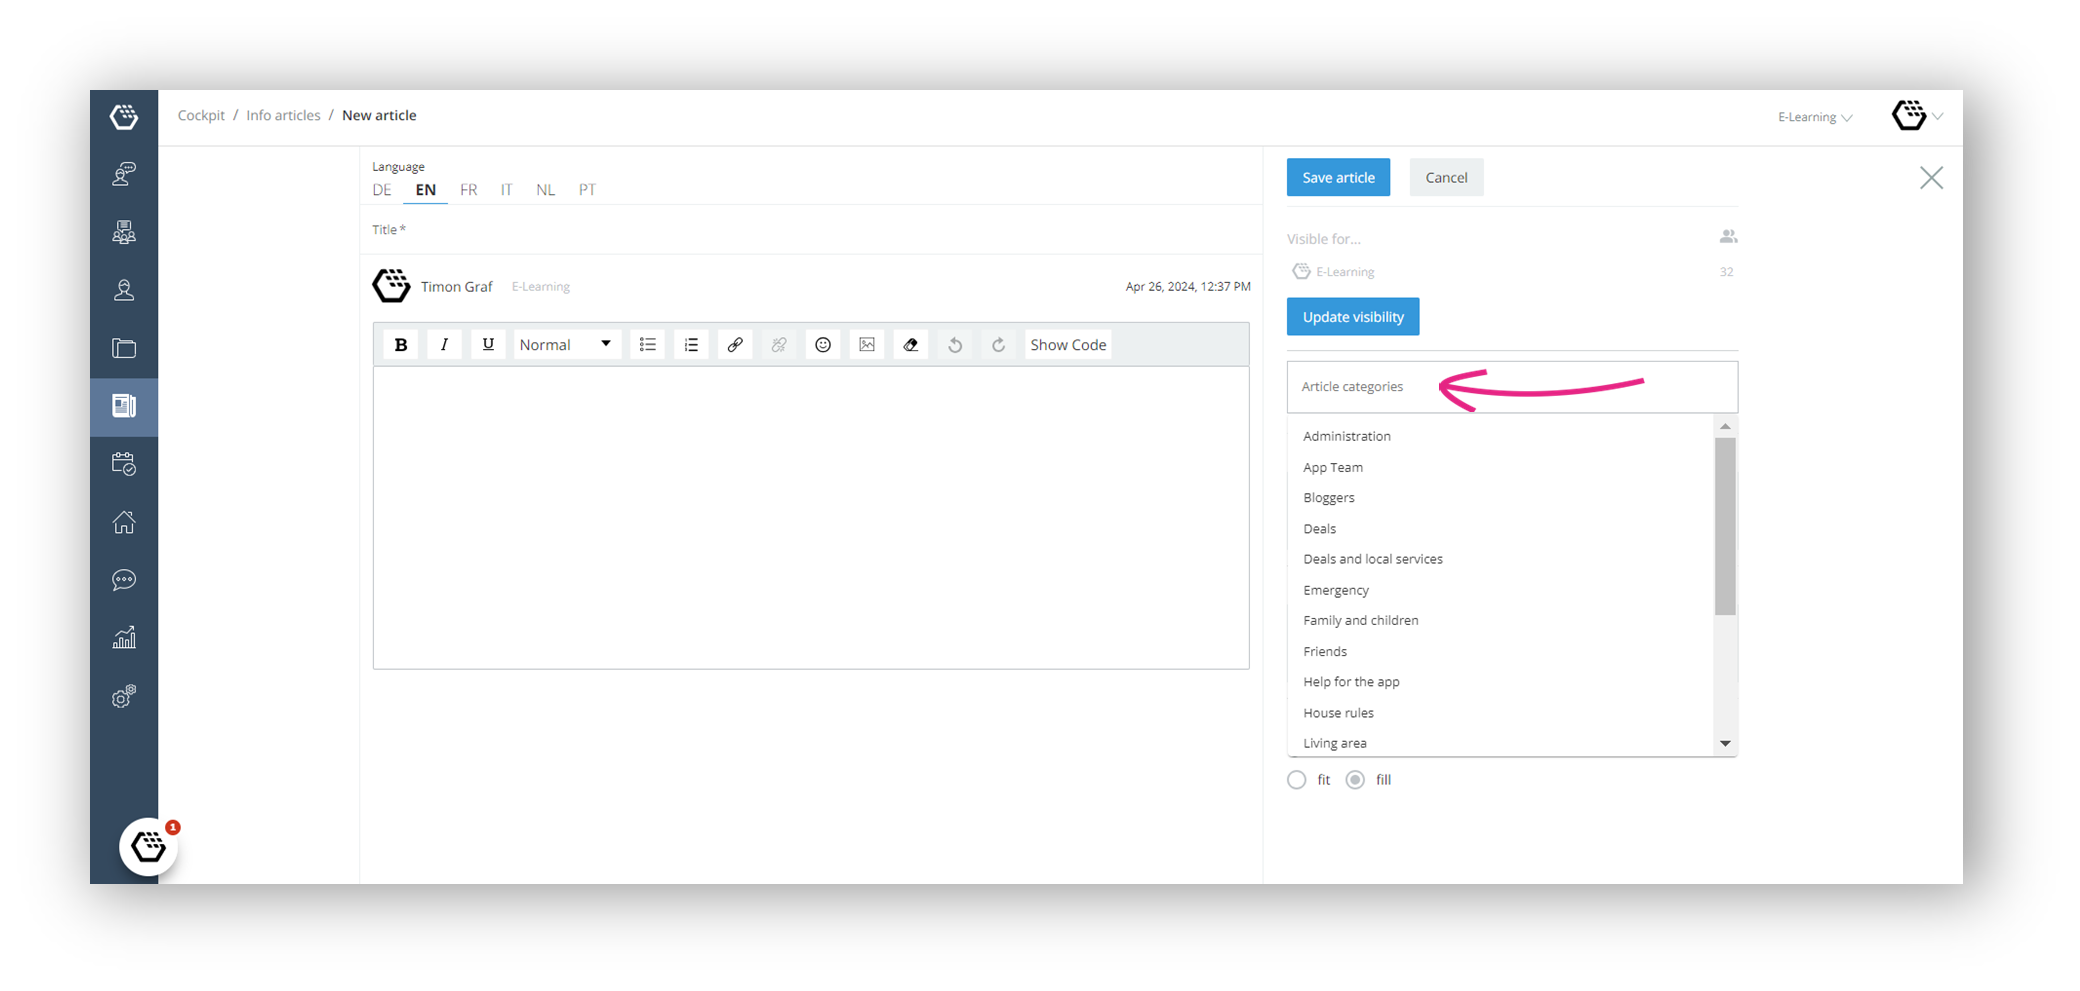Open the house sidebar icon
Image resolution: width=2080 pixels, height=991 pixels.
point(124,522)
